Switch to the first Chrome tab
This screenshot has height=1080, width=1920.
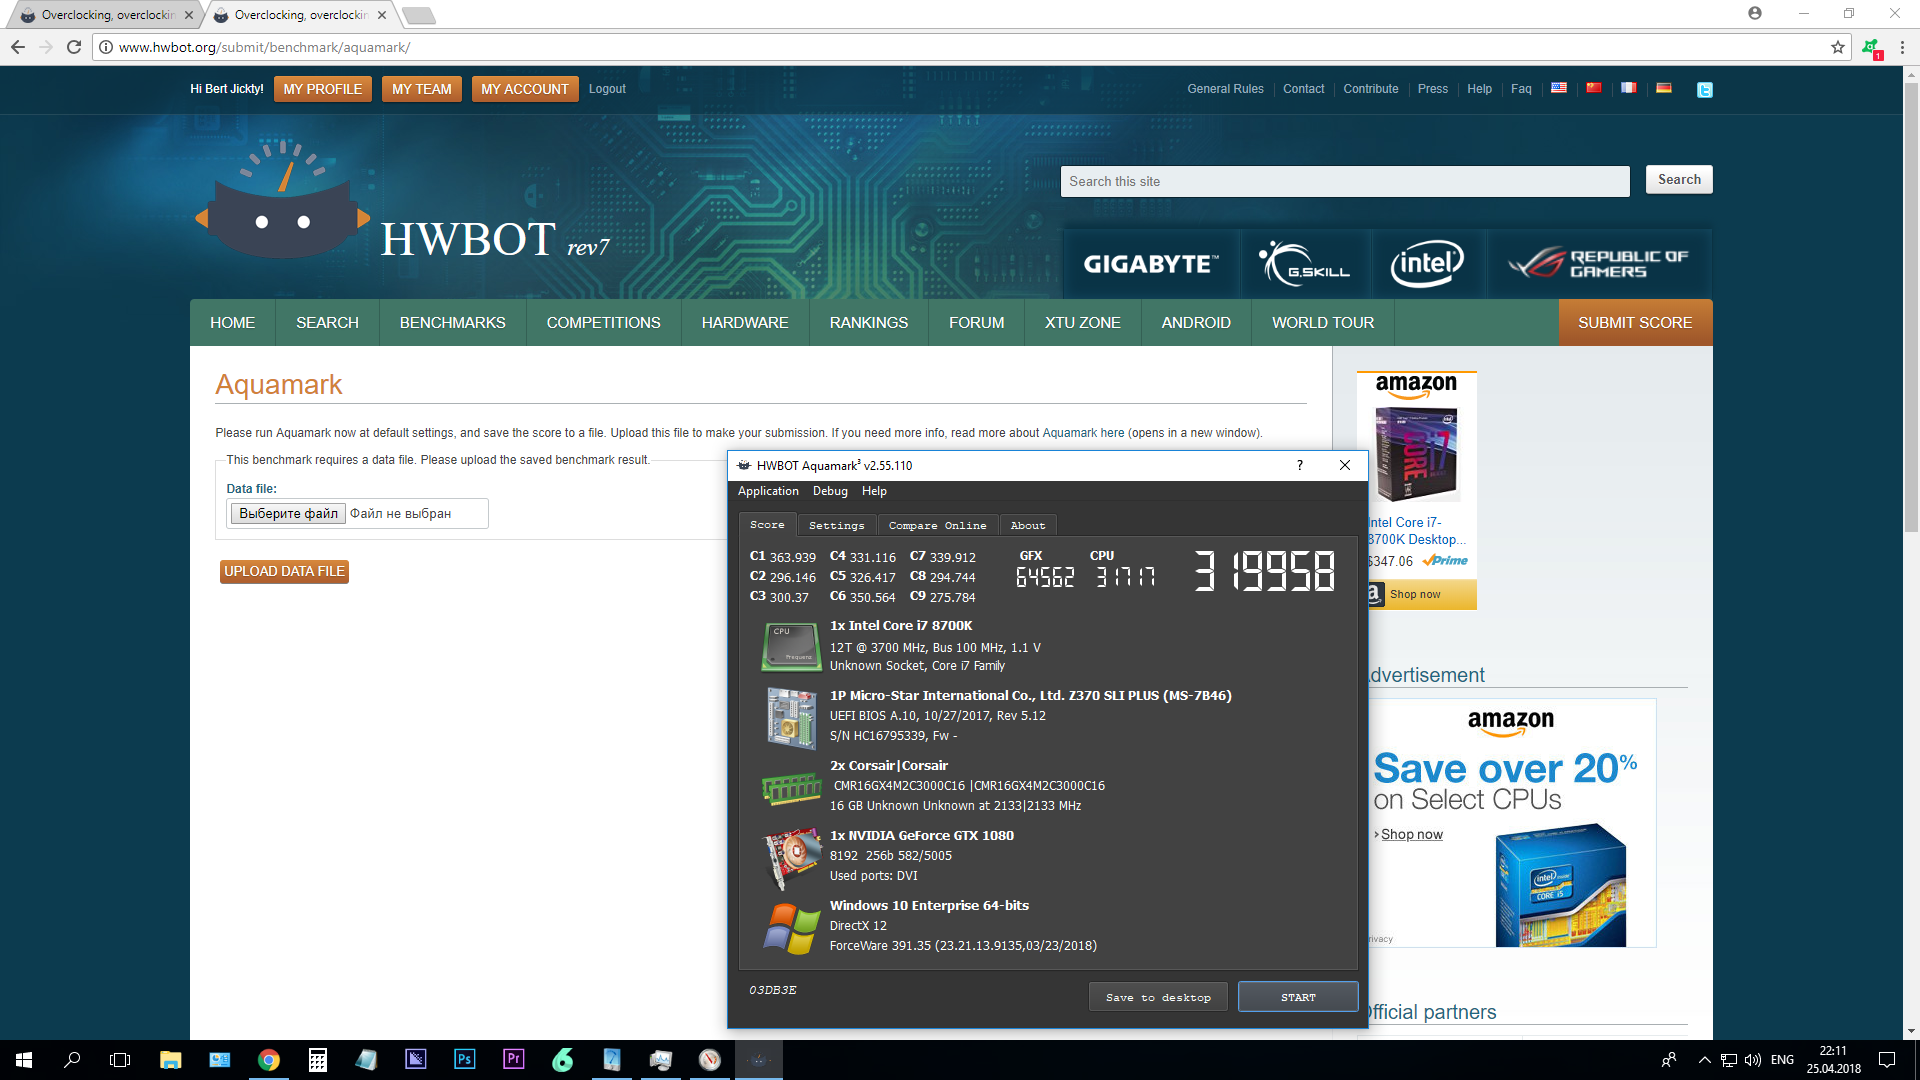pos(105,15)
